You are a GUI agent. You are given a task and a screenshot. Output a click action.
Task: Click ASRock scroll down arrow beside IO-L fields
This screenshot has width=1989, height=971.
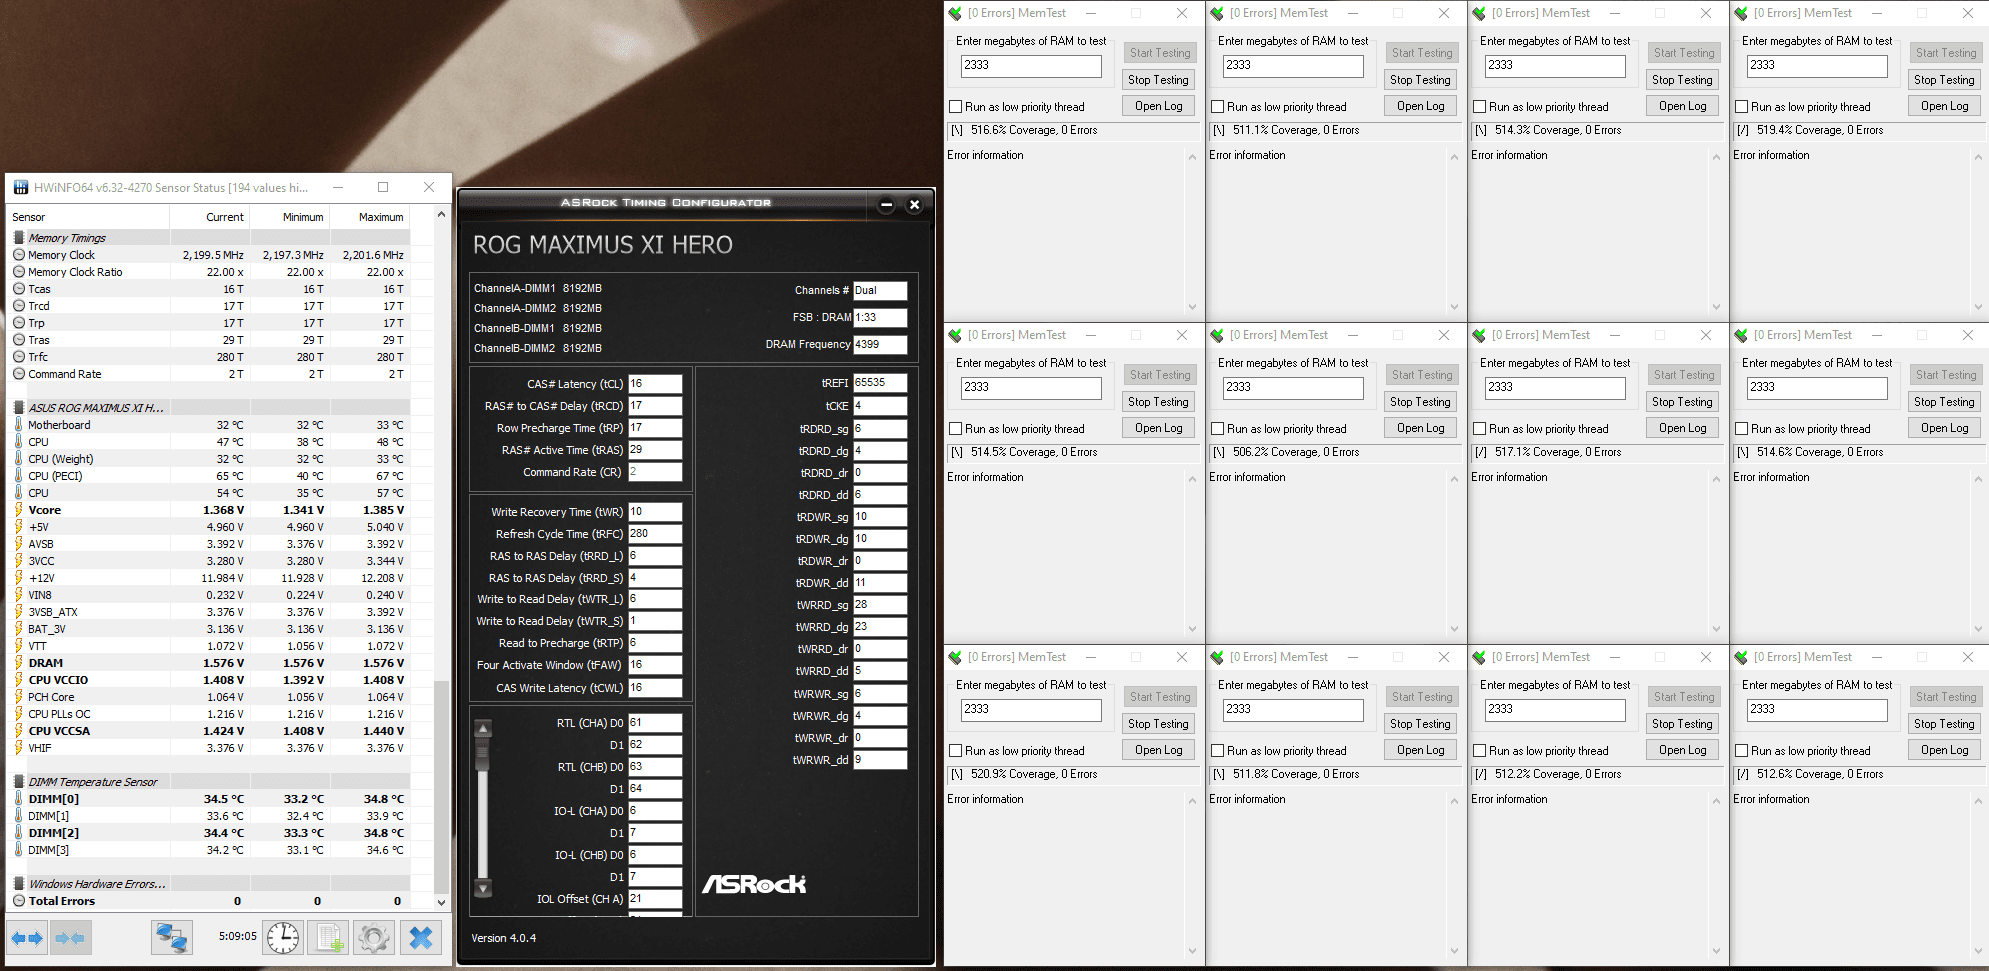click(x=483, y=888)
